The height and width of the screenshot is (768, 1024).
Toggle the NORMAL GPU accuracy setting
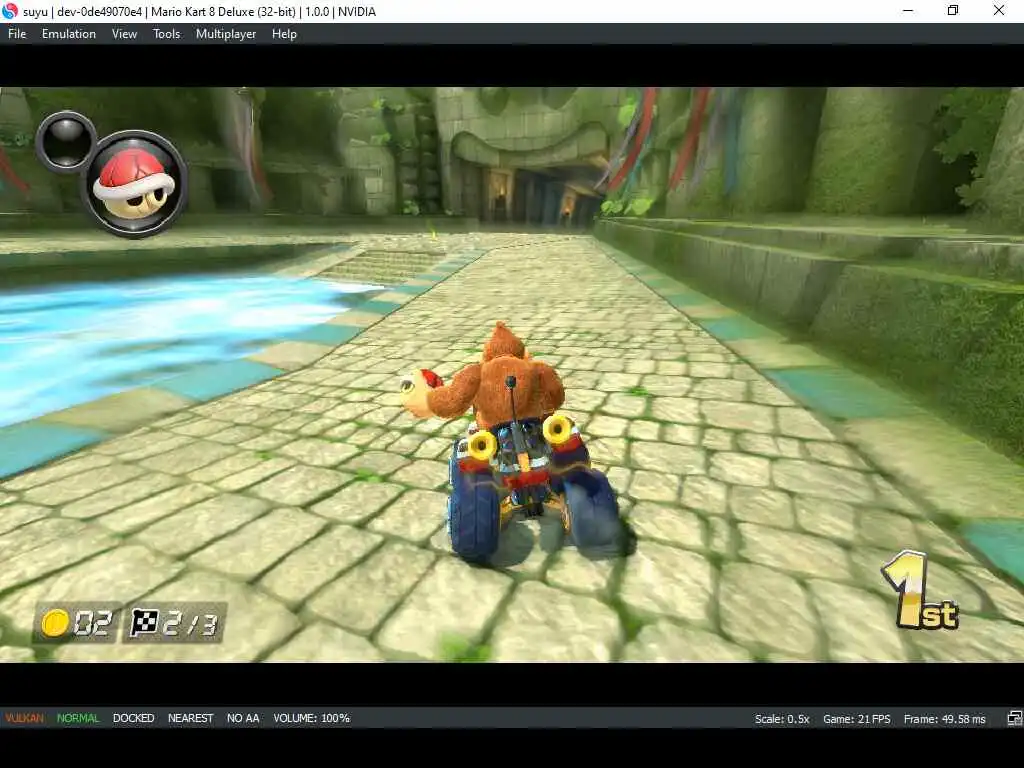(78, 718)
